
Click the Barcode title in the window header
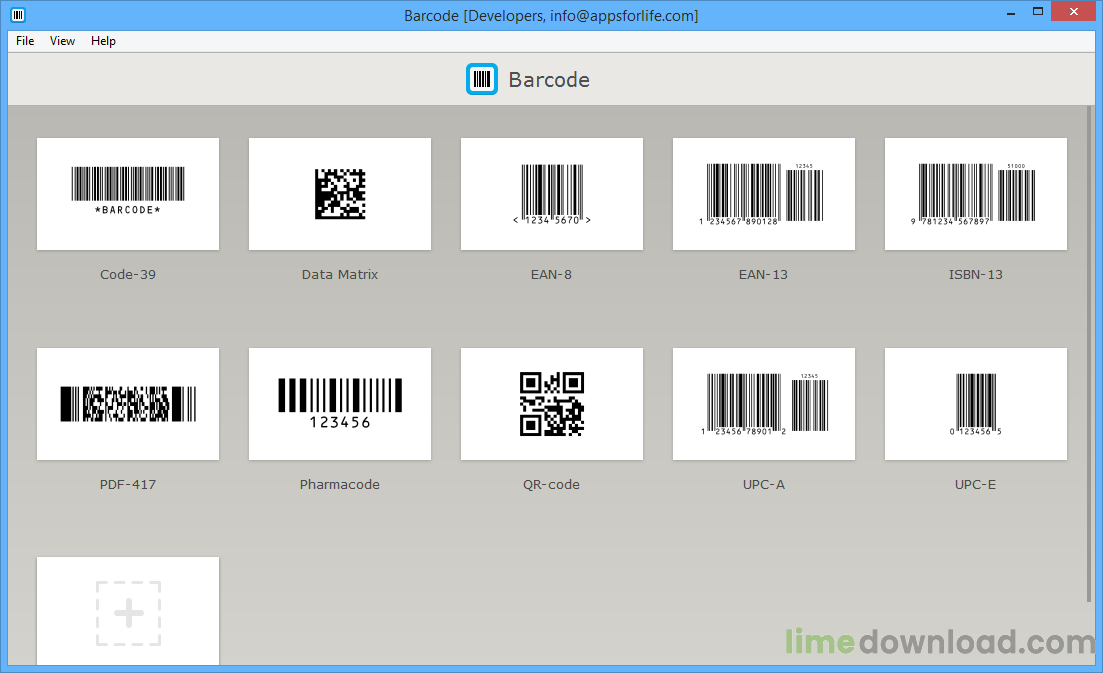[549, 80]
